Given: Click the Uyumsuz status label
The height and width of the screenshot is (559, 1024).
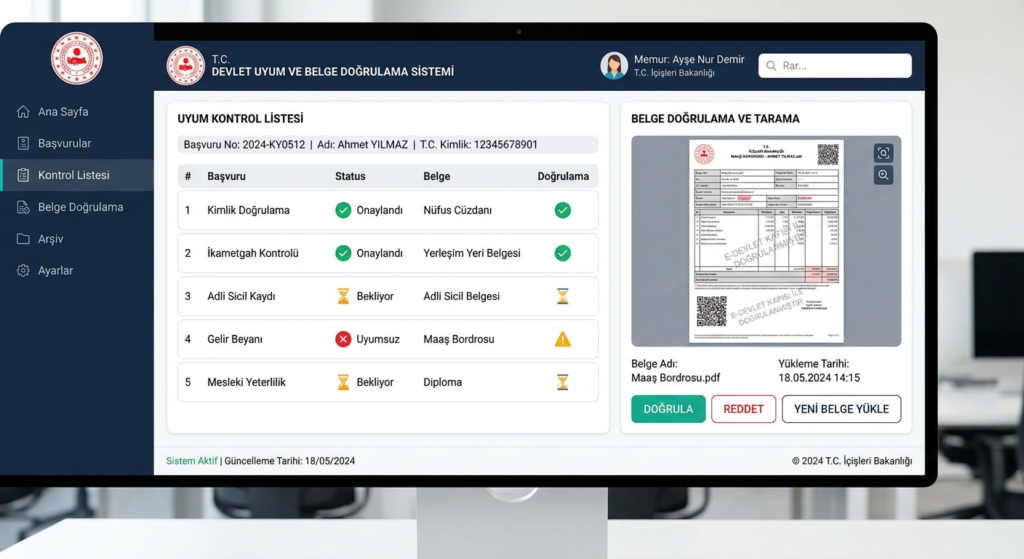Looking at the screenshot, I should click(x=377, y=340).
